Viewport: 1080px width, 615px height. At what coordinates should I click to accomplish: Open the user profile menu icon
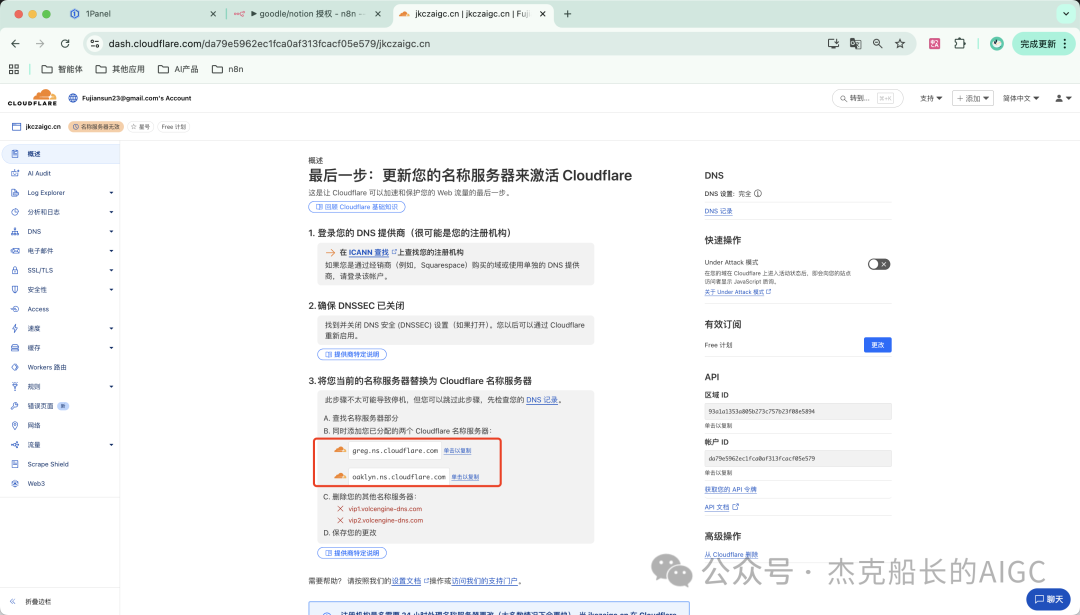(1063, 98)
